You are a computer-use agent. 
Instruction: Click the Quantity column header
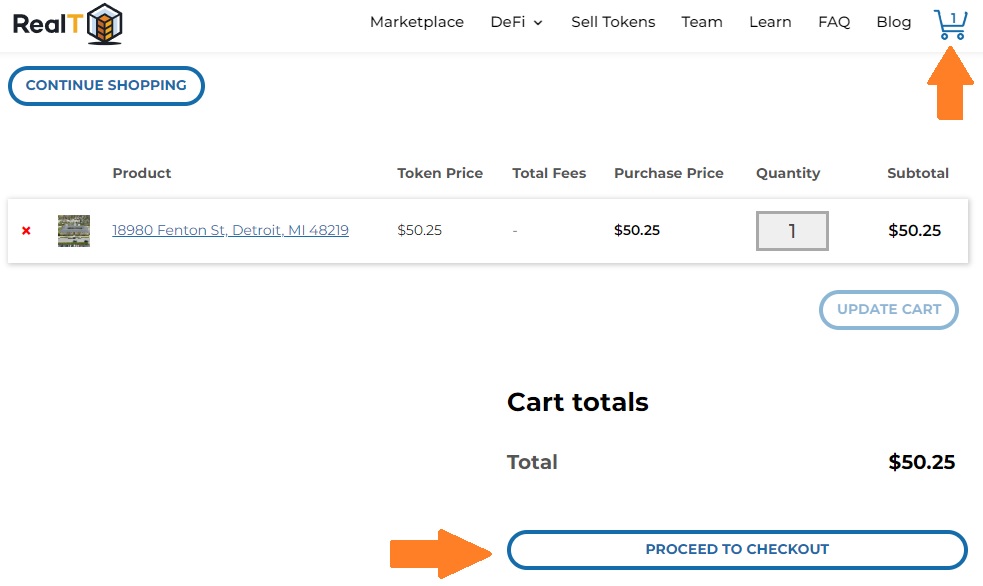[x=787, y=173]
